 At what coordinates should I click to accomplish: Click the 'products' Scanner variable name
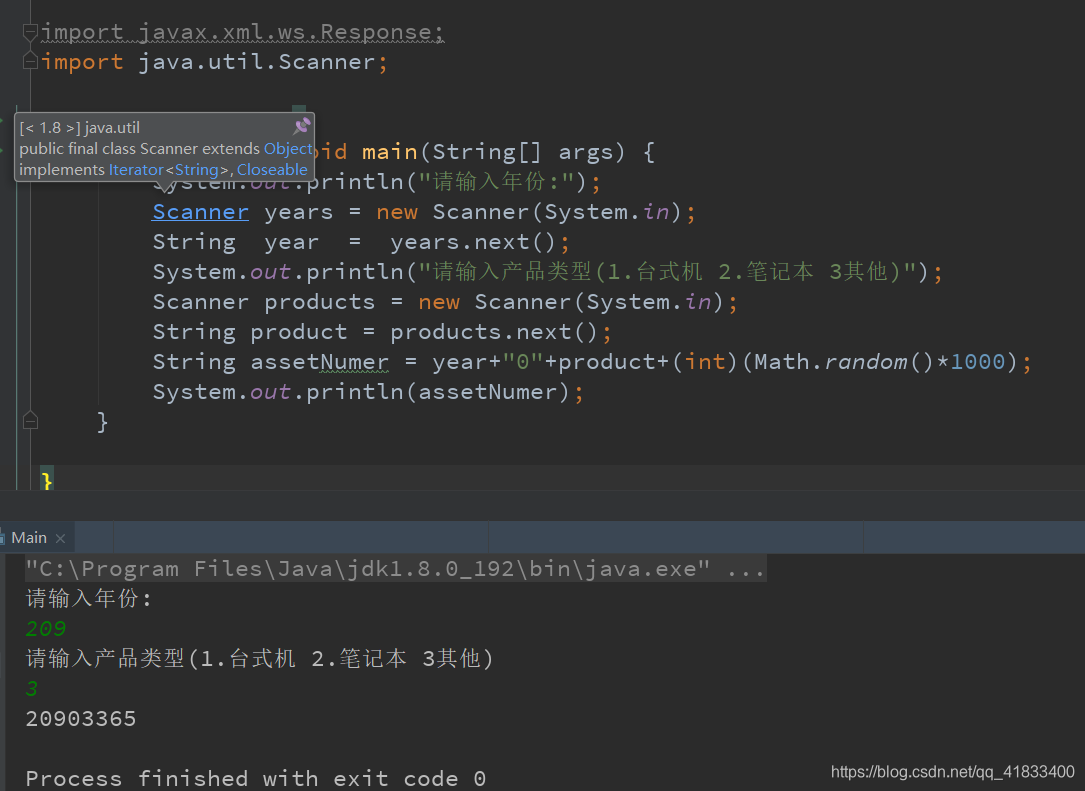tap(319, 302)
